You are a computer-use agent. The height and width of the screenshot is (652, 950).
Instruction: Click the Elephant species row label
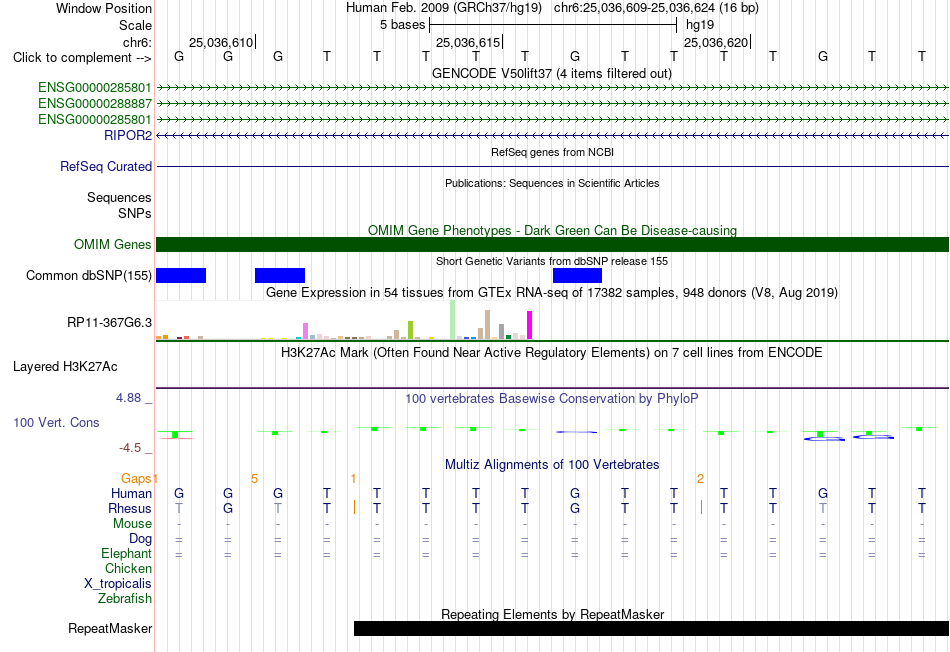[x=126, y=553]
